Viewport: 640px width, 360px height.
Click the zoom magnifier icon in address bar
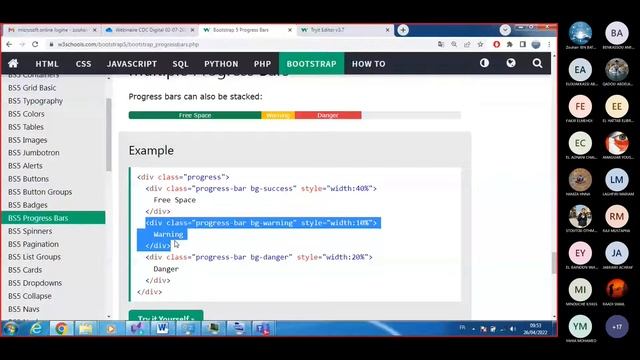pyautogui.click(x=454, y=44)
